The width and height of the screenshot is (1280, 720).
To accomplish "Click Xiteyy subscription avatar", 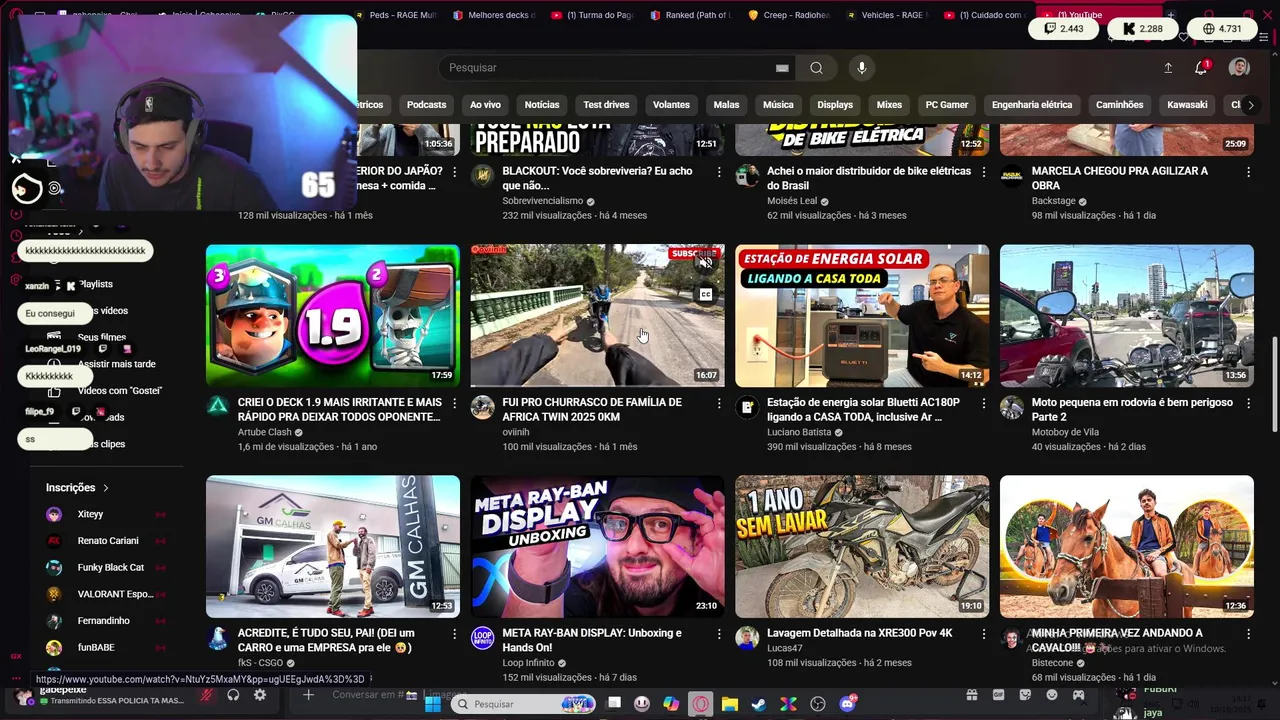I will coord(54,514).
